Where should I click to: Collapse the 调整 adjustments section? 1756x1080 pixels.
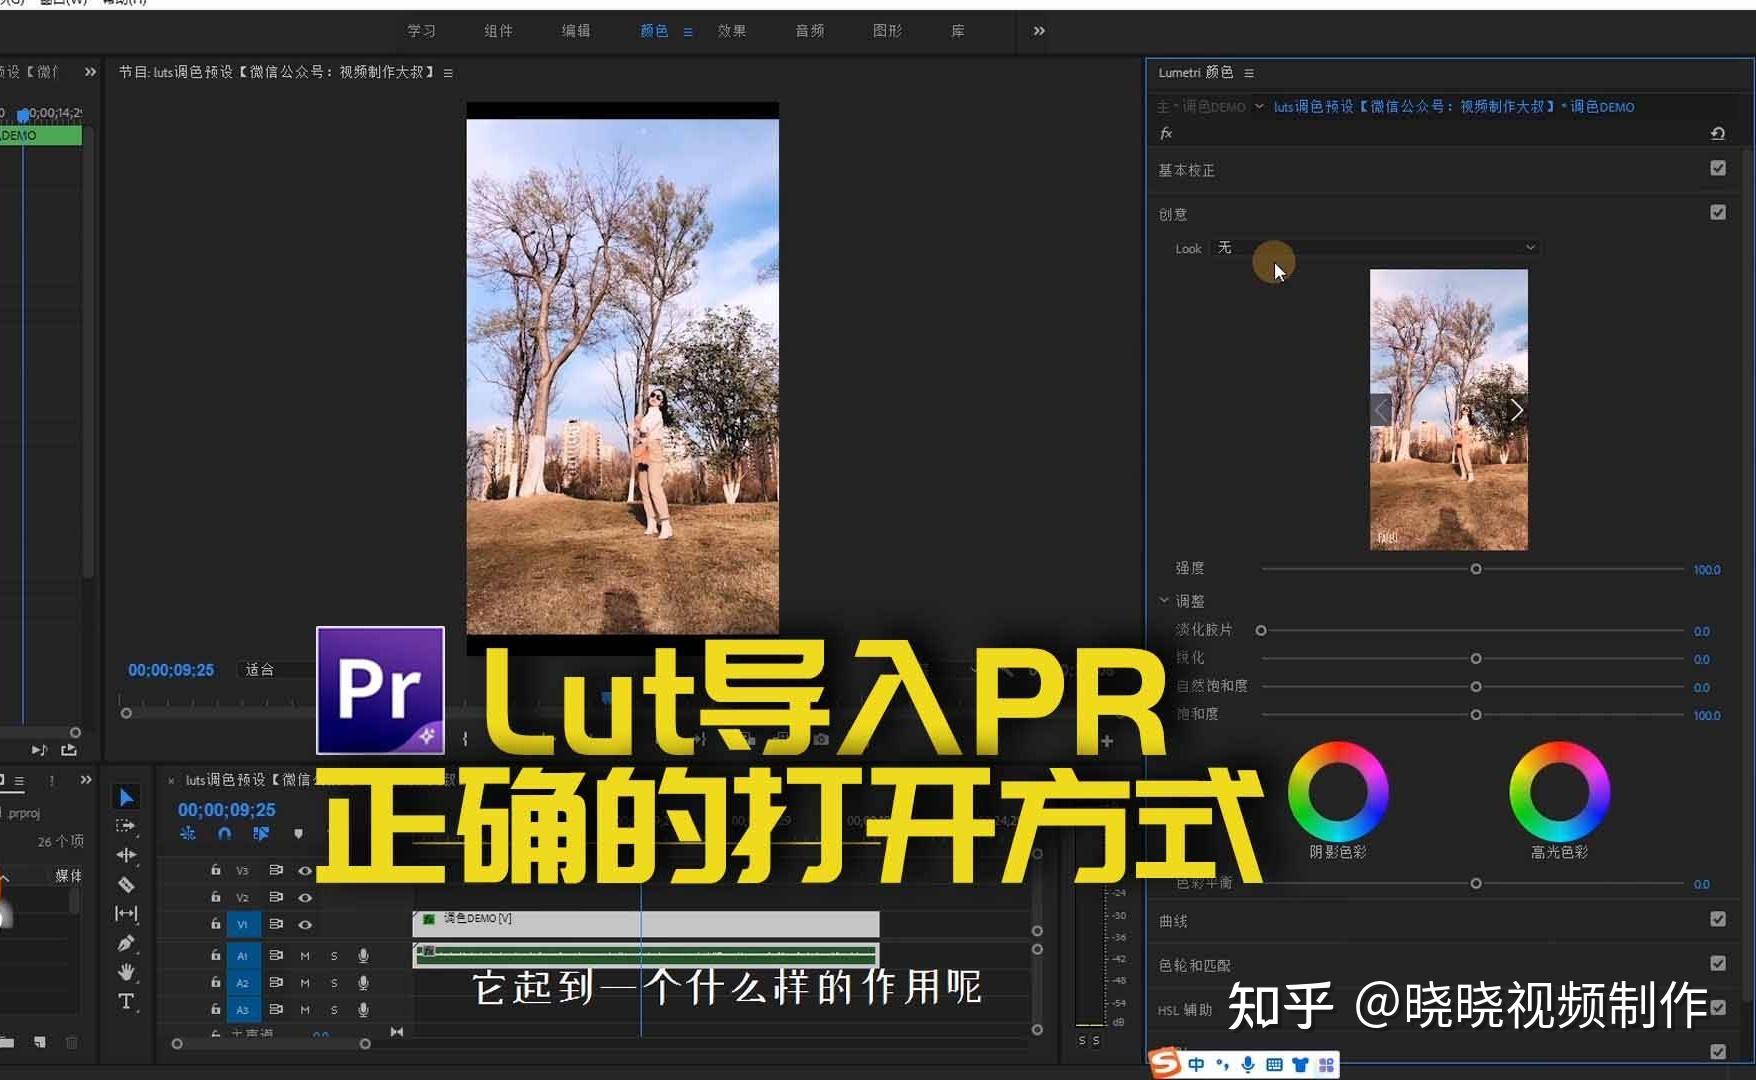tap(1164, 601)
